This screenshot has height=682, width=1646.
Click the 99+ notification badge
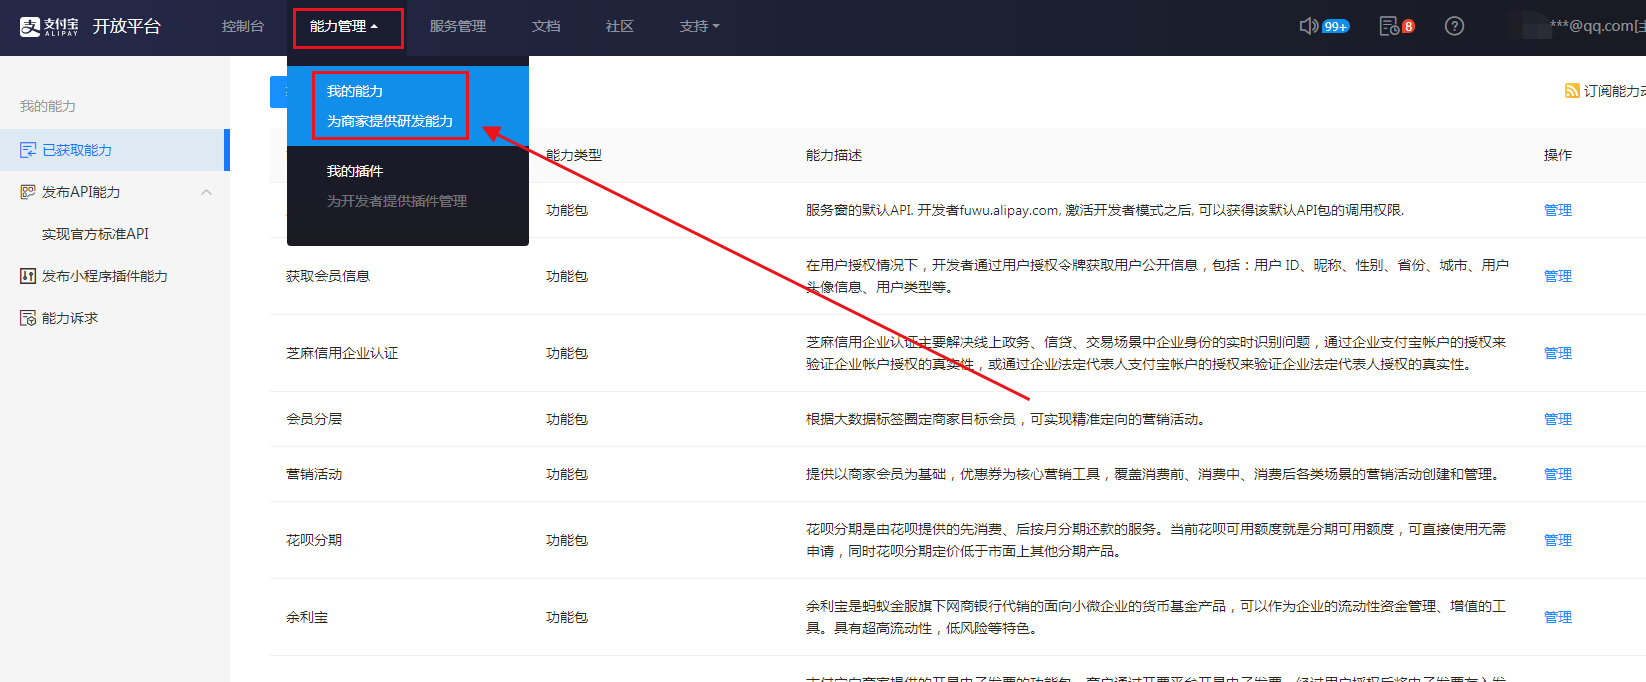point(1336,27)
